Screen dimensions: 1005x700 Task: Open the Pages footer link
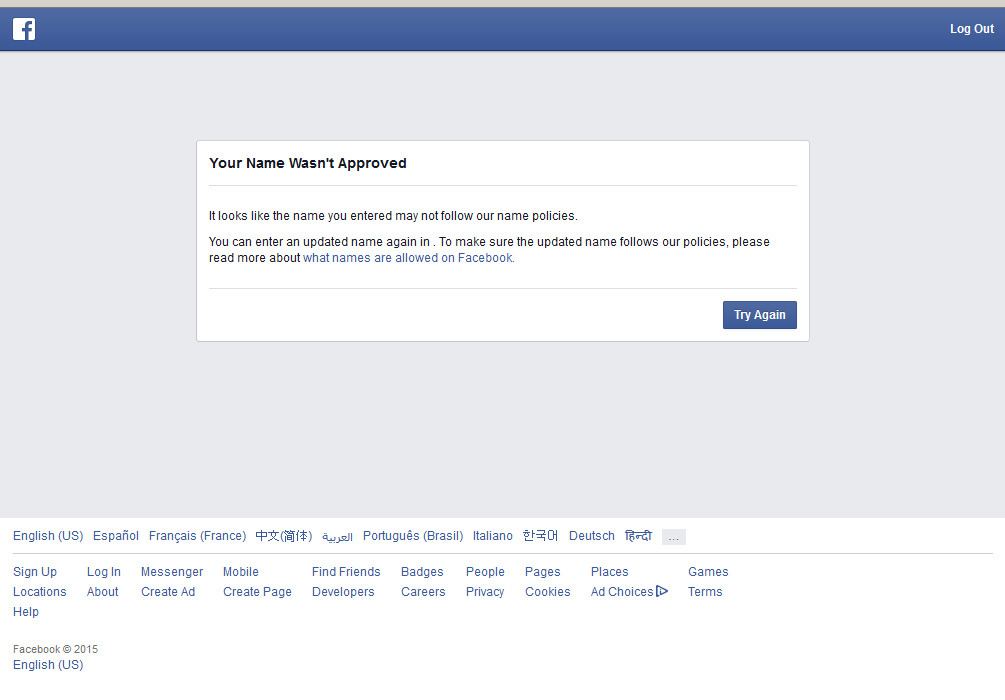[x=543, y=572]
